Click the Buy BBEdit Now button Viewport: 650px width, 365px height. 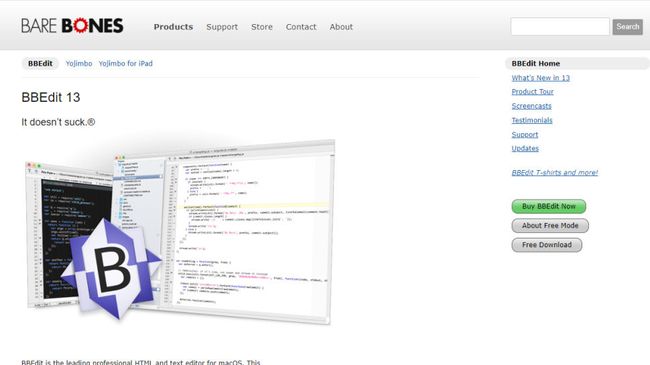[549, 206]
